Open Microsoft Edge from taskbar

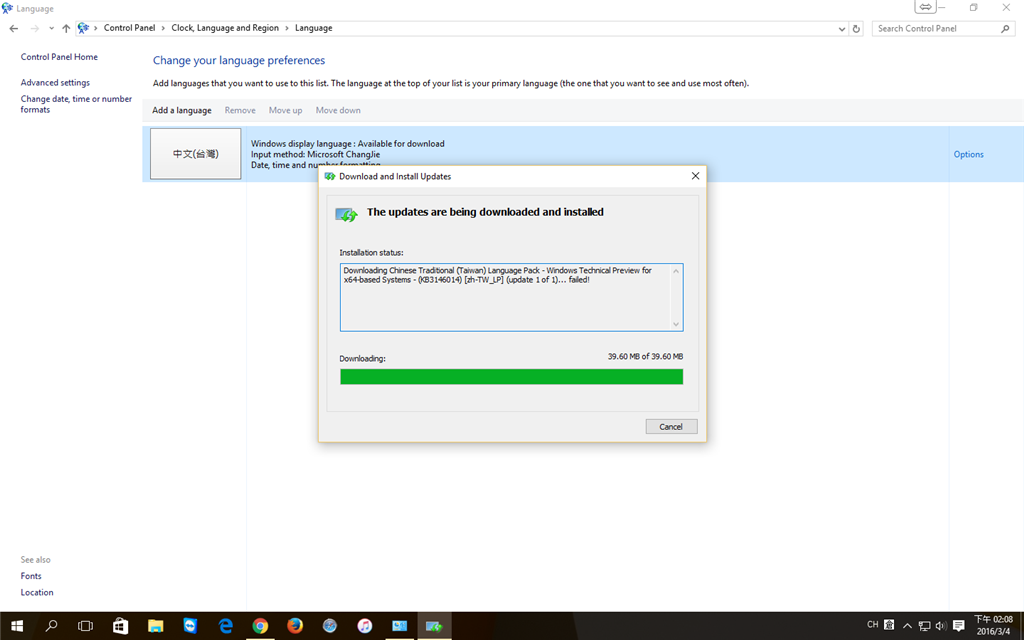point(225,626)
